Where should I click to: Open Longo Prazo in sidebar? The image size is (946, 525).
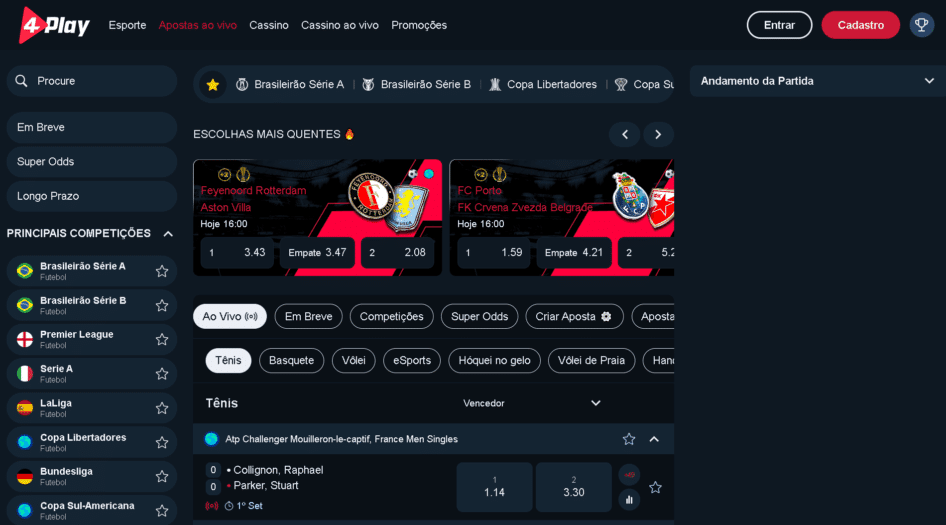point(92,196)
